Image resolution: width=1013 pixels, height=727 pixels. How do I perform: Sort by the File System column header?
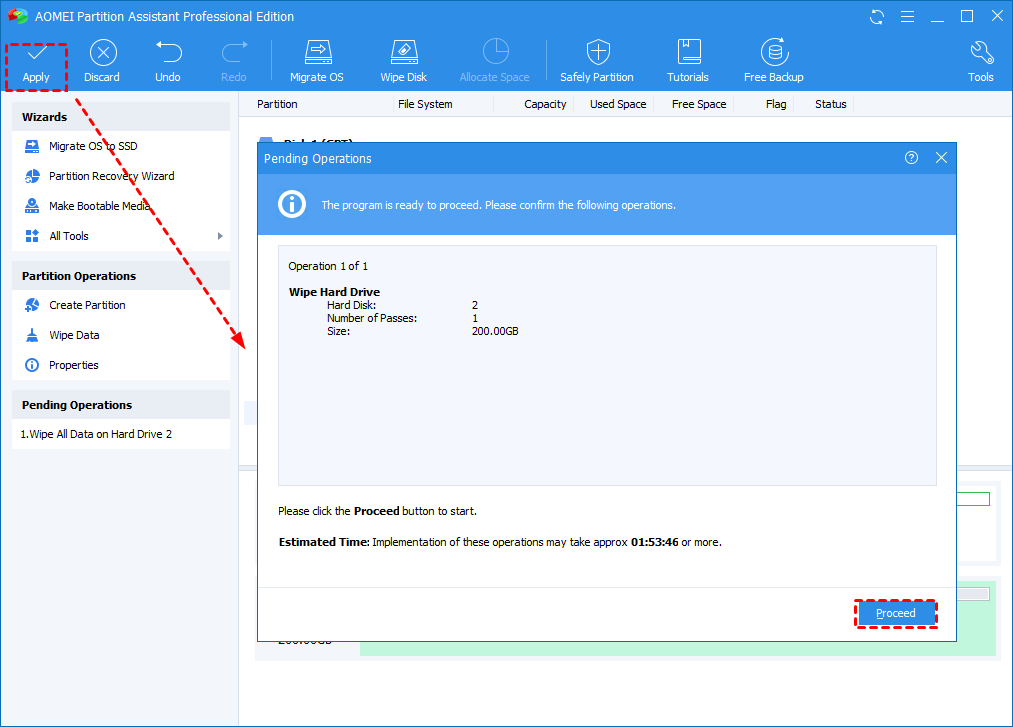[x=425, y=104]
